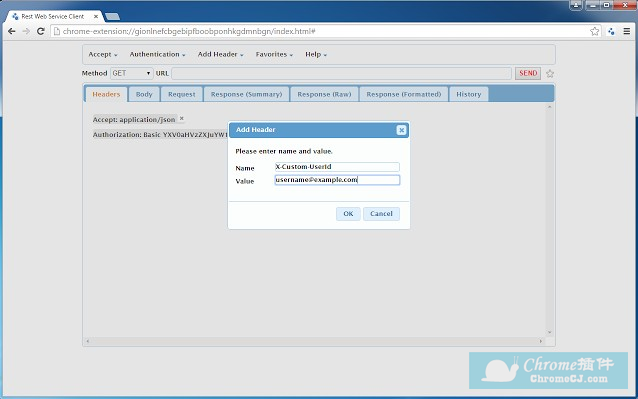The image size is (638, 399).
Task: Click the vertical scrollbar down arrow
Action: pos(549,332)
